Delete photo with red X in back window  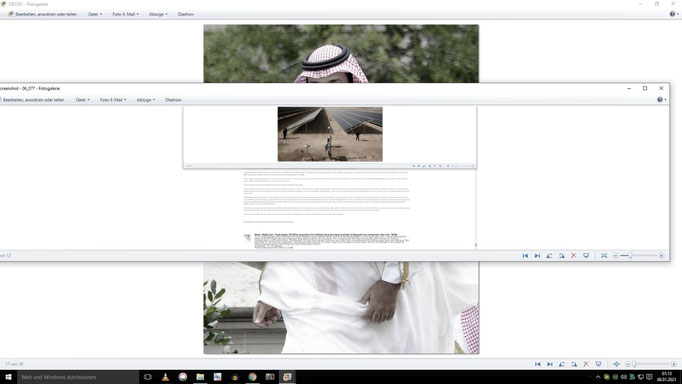[586, 364]
